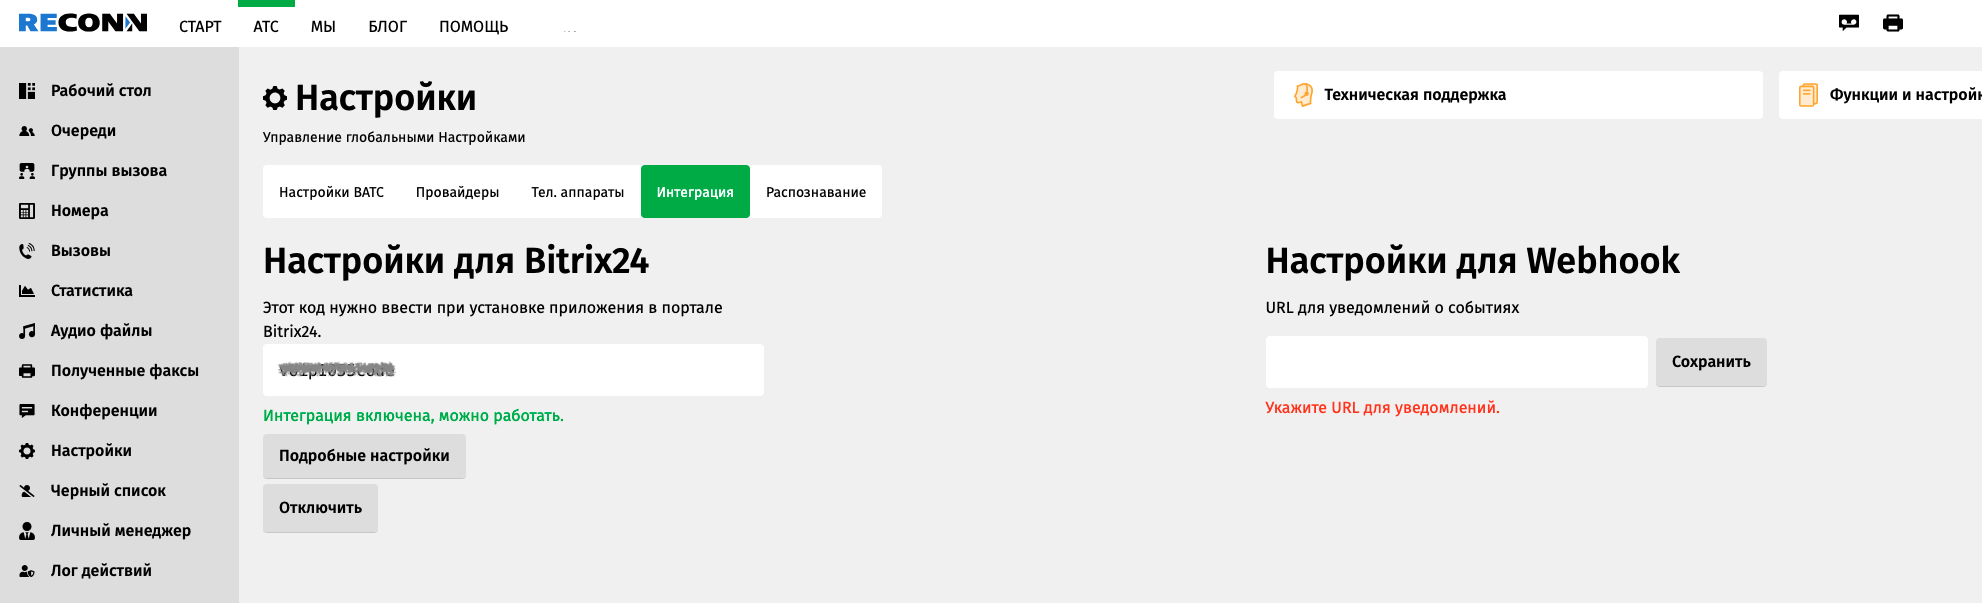
Task: Click the red Укажите URL для уведомлений message
Action: point(1382,408)
